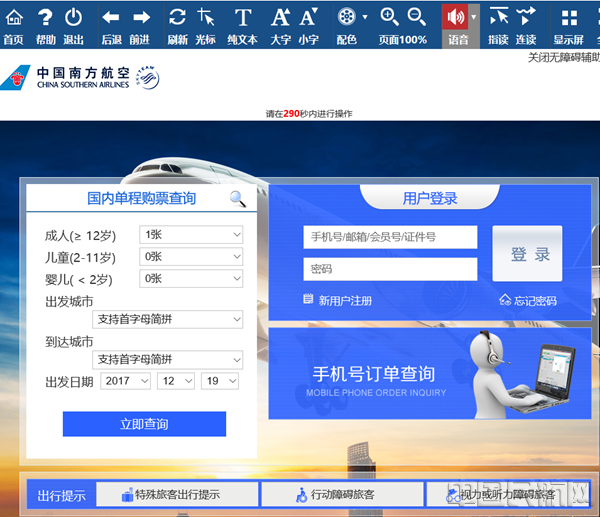The height and width of the screenshot is (517, 600).
Task: Select the 用户登录 tab header
Action: point(430,198)
